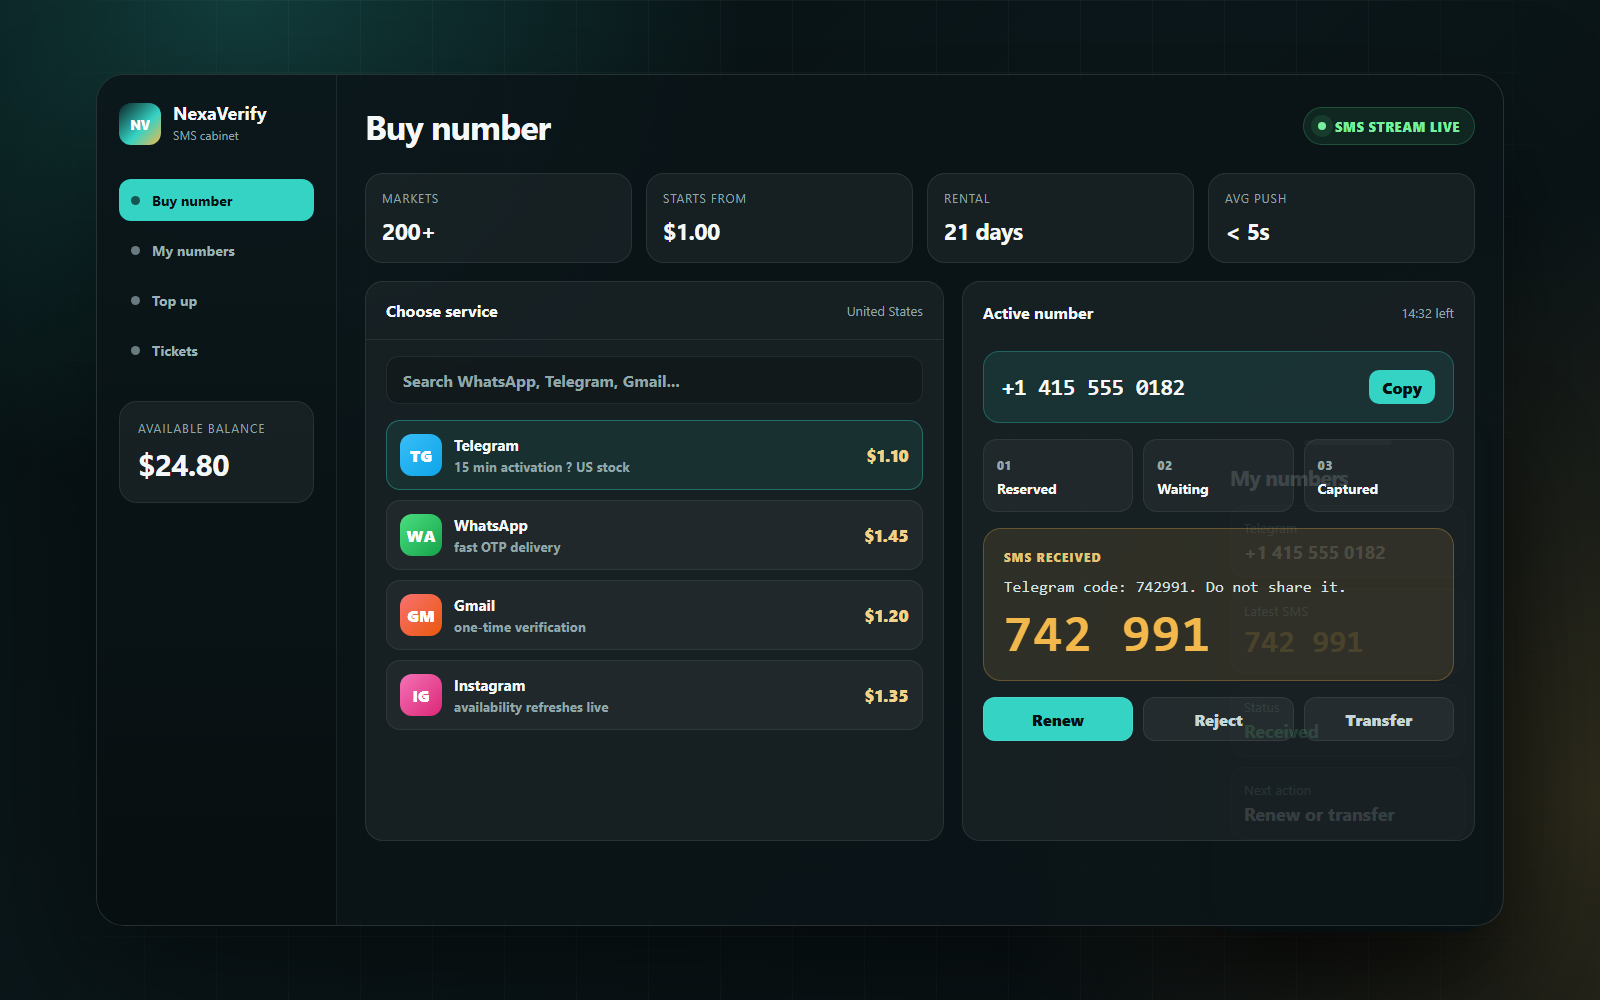Copy the active phone number

tap(1401, 388)
